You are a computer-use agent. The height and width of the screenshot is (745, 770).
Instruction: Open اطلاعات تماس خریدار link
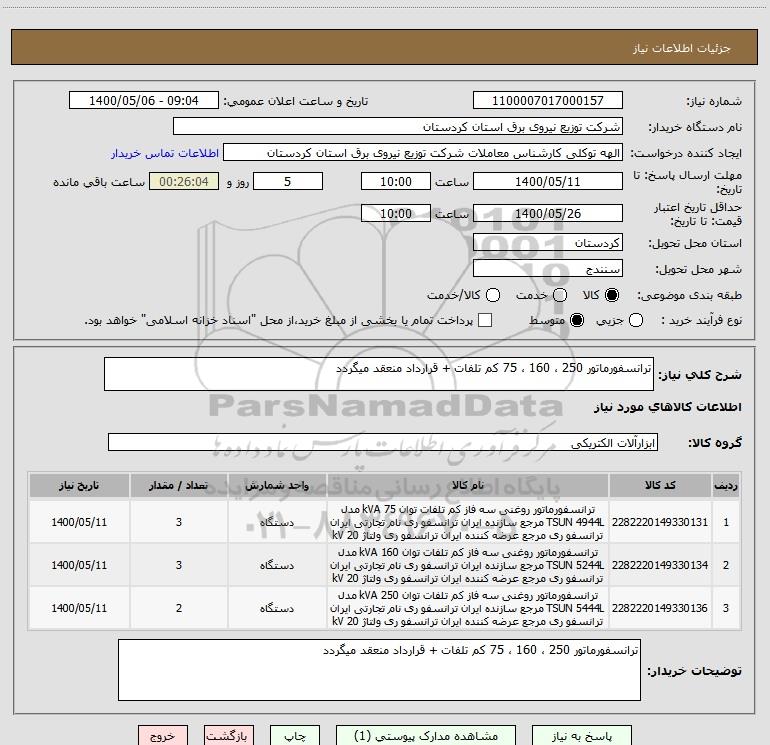[165, 153]
